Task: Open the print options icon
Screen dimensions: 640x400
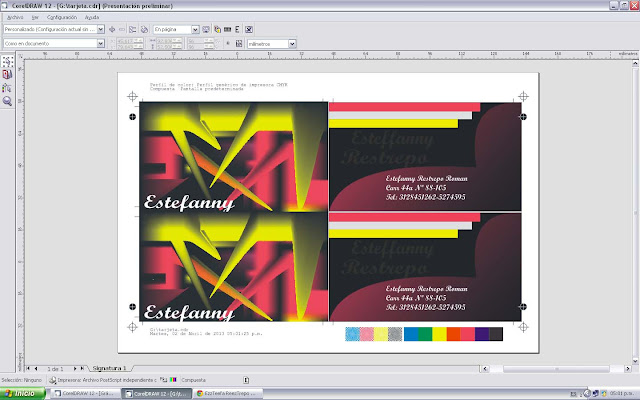Action: [x=133, y=29]
